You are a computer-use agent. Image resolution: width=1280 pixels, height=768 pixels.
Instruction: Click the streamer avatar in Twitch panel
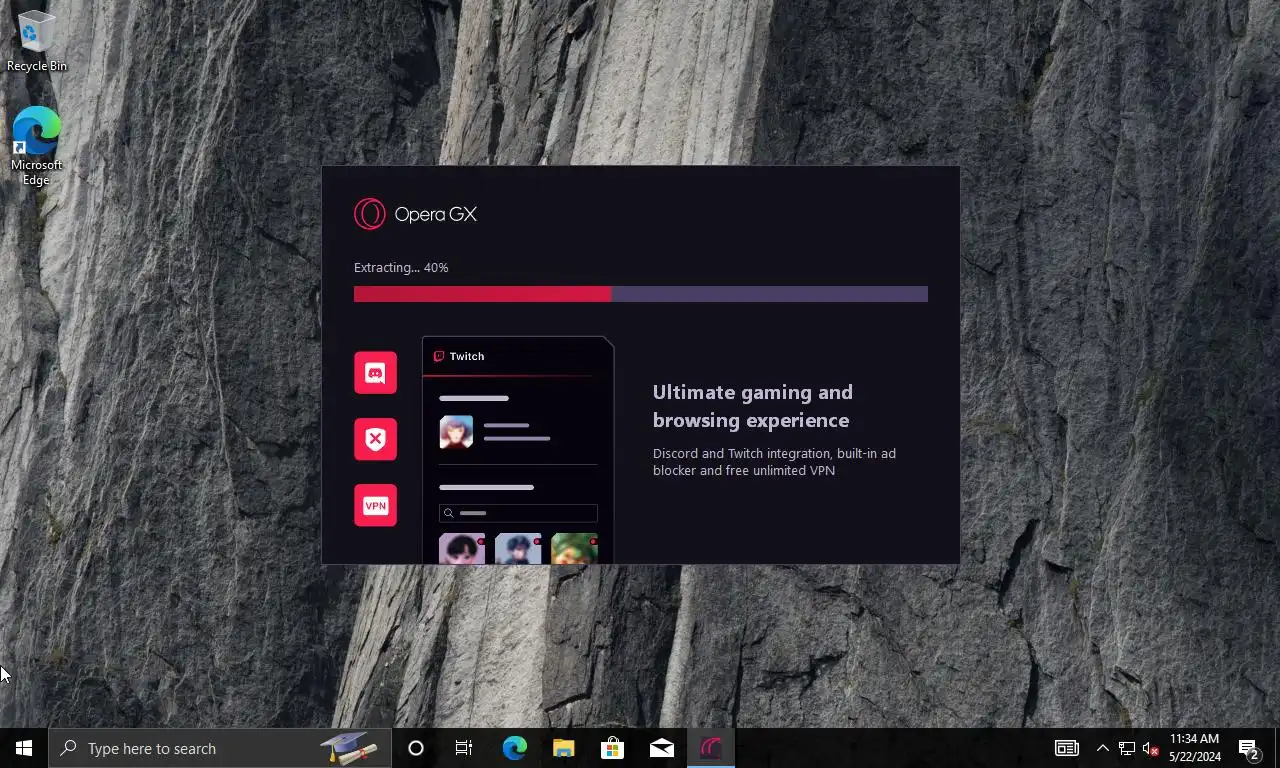click(x=456, y=432)
